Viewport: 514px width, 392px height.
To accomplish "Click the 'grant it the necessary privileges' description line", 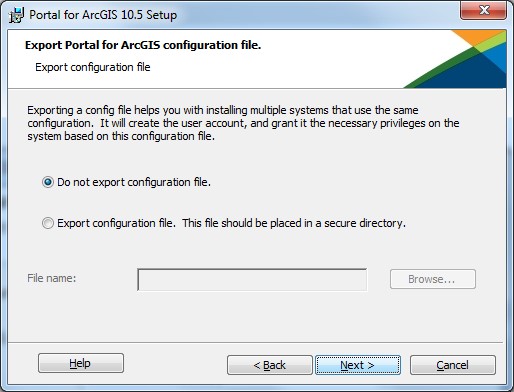I will point(243,123).
